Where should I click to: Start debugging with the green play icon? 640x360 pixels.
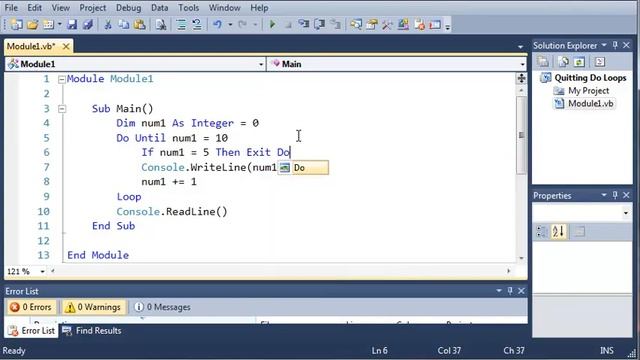(x=272, y=25)
